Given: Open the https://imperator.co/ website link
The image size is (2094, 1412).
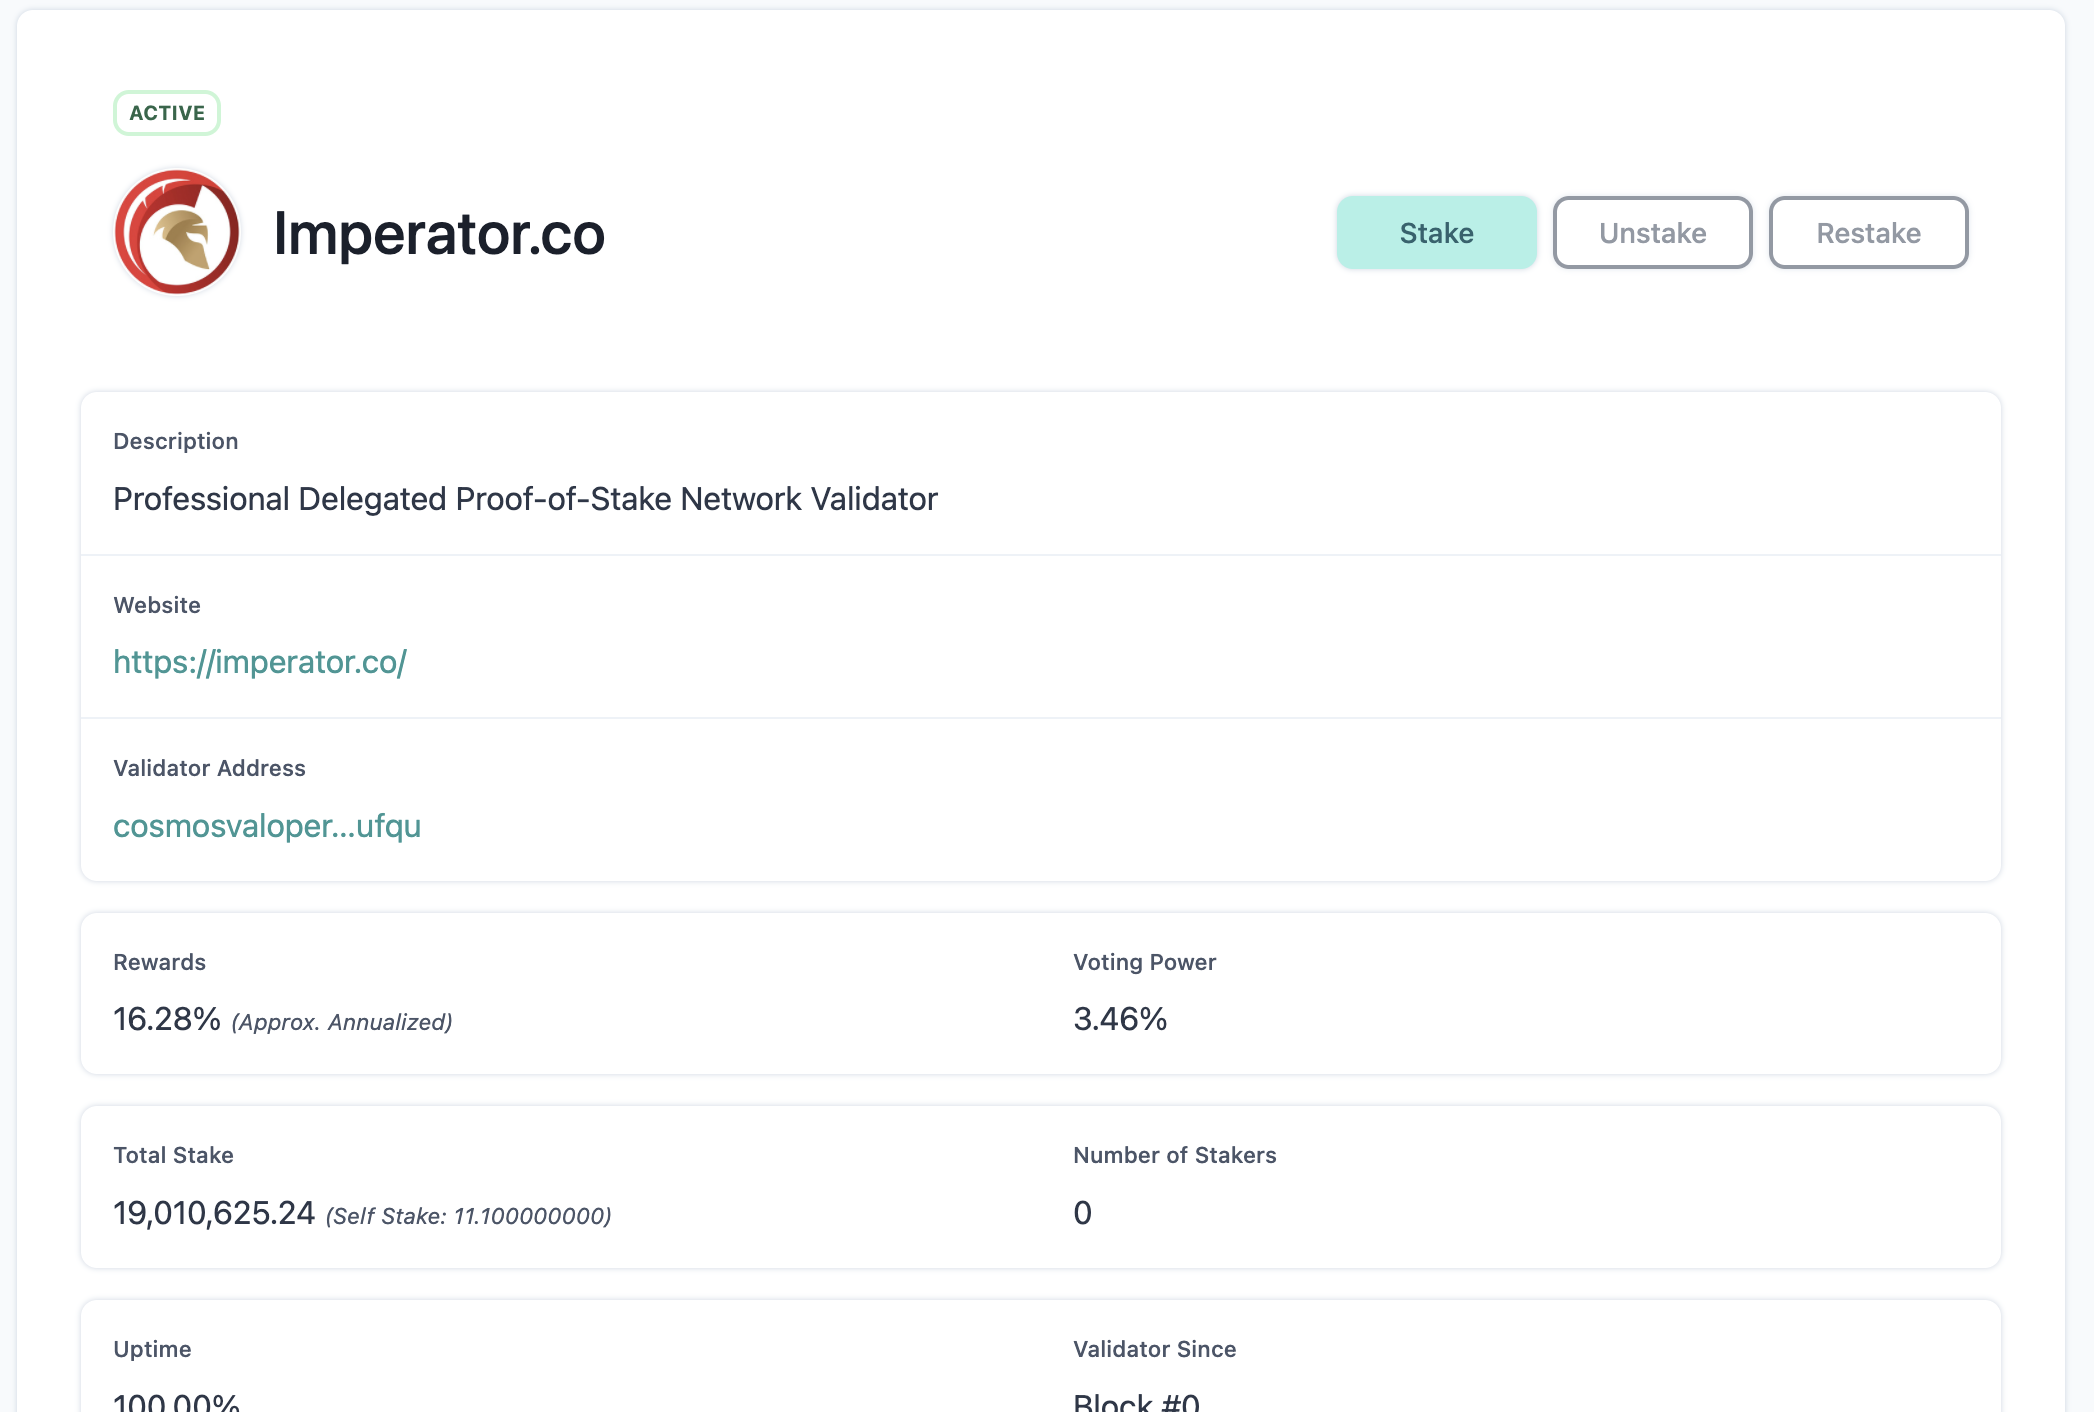Looking at the screenshot, I should click(260, 662).
